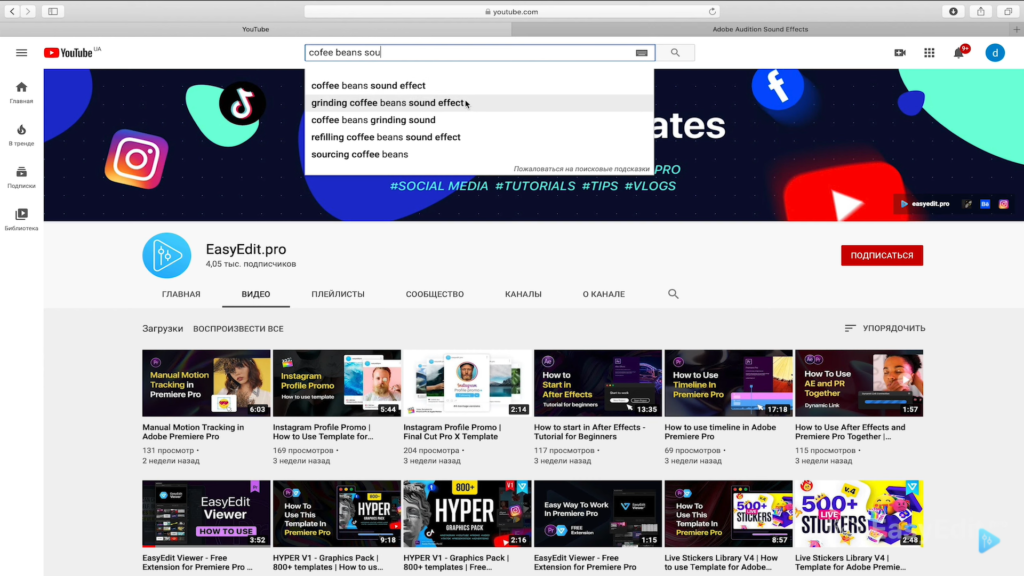Open the easyedit.pro link on banner

pyautogui.click(x=925, y=204)
